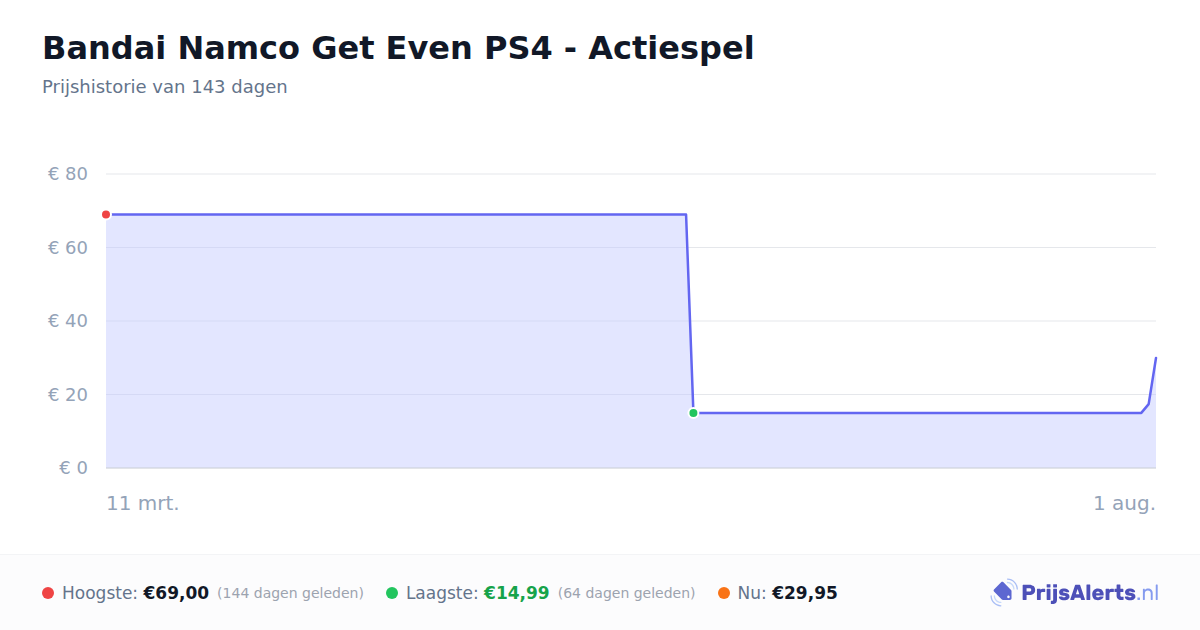
Task: Click the 144 dagen geleden note
Action: tap(290, 593)
